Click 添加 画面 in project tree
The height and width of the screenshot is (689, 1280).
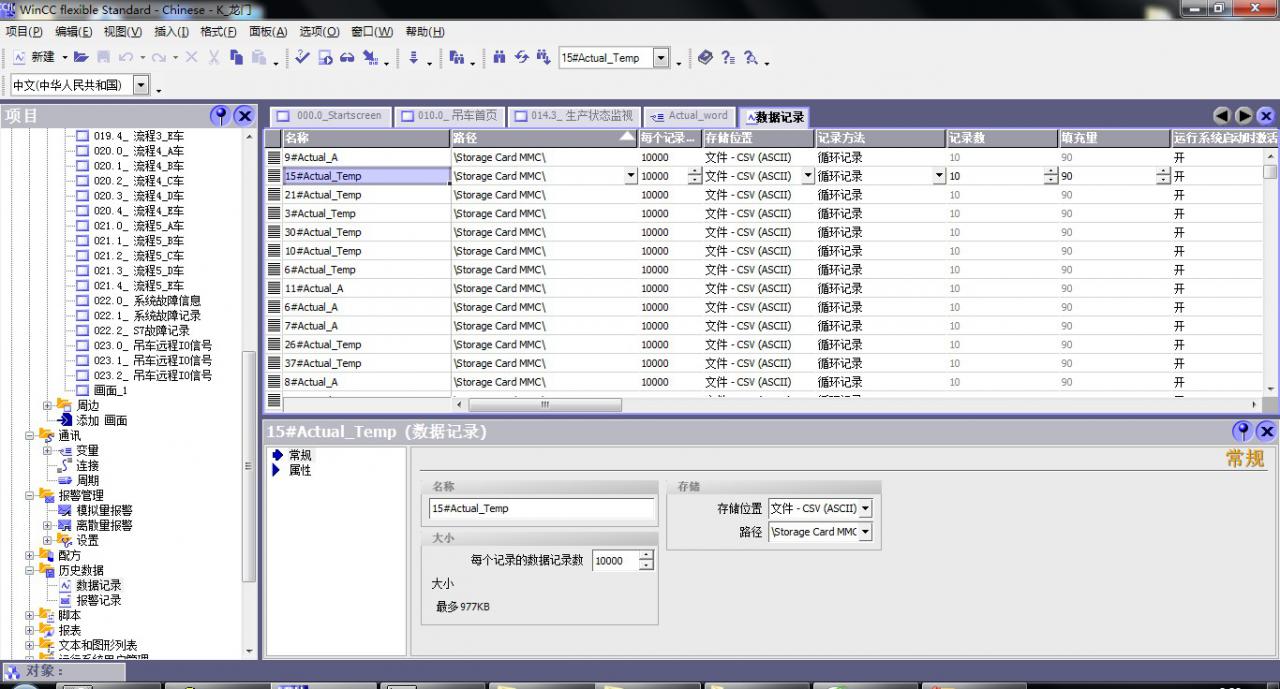pos(102,420)
